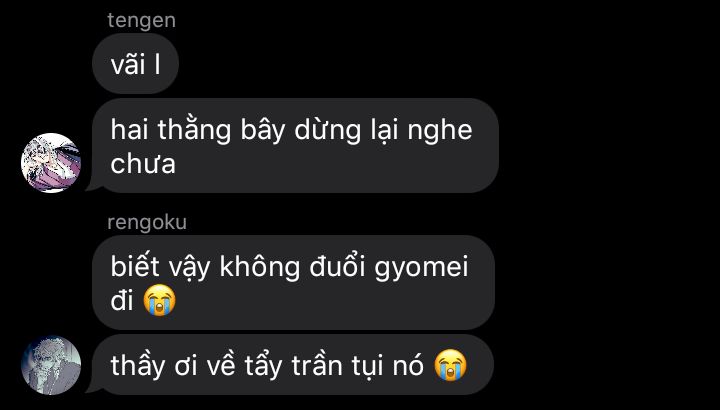This screenshot has width=720, height=410.
Task: Select the 'thầy ơi về tẩy trần' message
Action: [x=293, y=365]
